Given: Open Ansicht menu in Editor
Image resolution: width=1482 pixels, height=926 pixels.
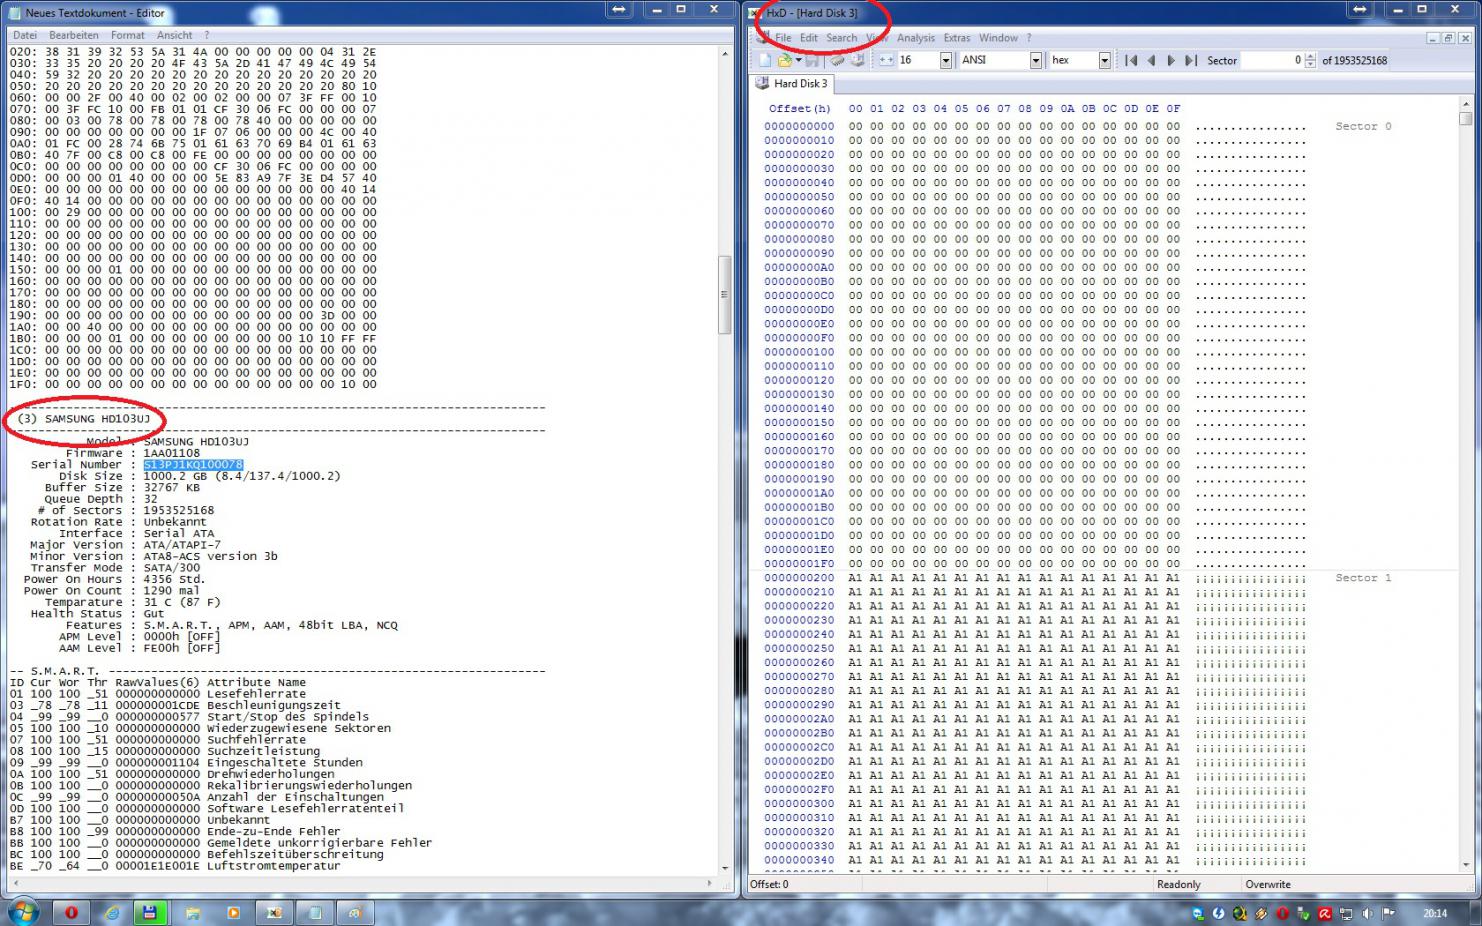Looking at the screenshot, I should click(174, 35).
